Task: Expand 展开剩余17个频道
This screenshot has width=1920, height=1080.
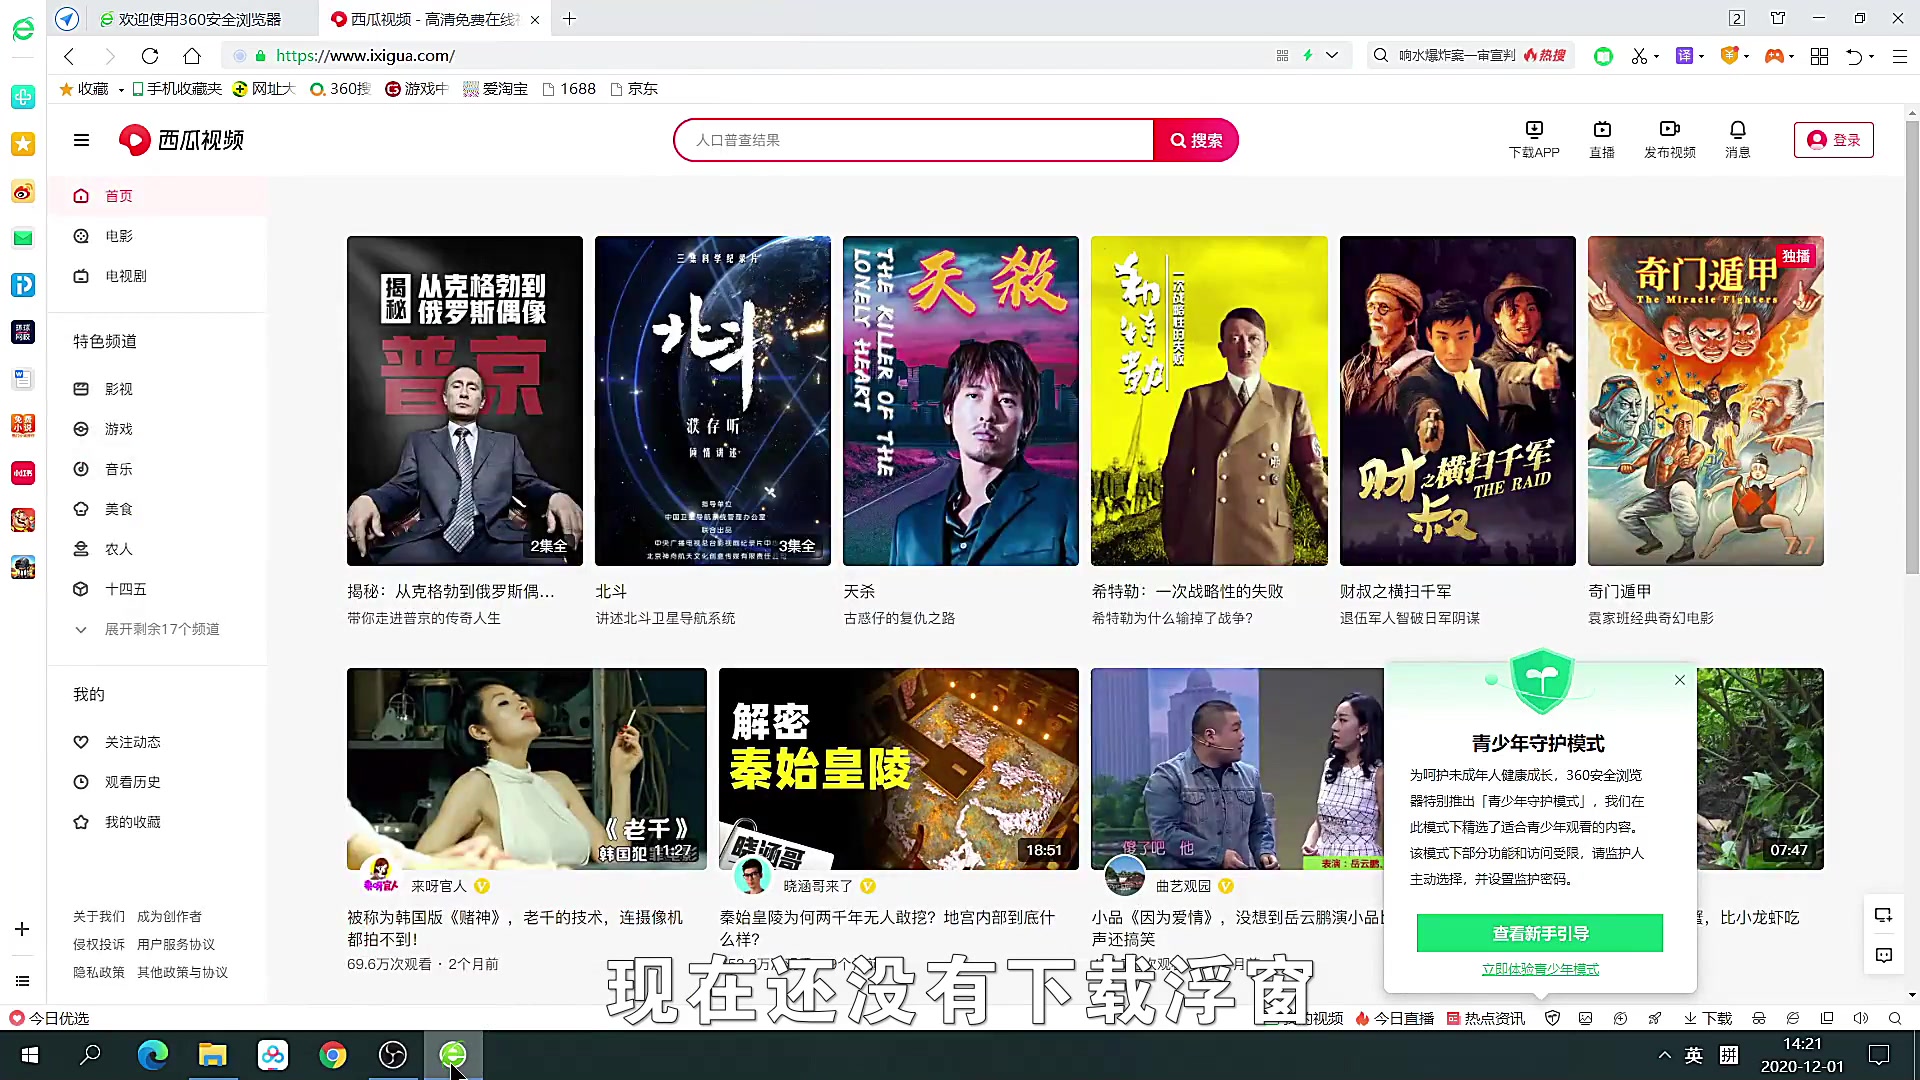Action: 158,629
